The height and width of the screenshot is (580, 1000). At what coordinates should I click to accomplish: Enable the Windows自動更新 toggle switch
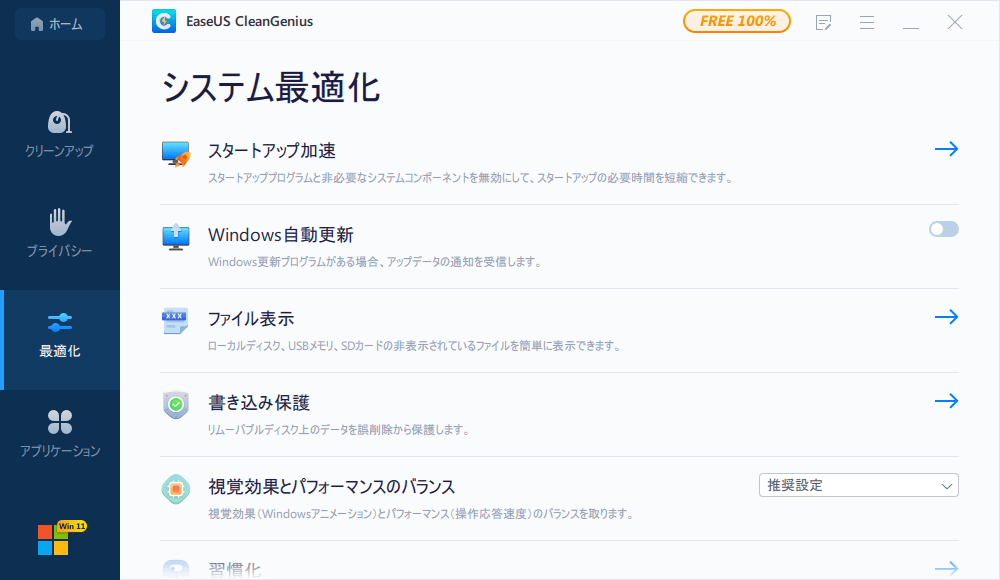(x=942, y=229)
